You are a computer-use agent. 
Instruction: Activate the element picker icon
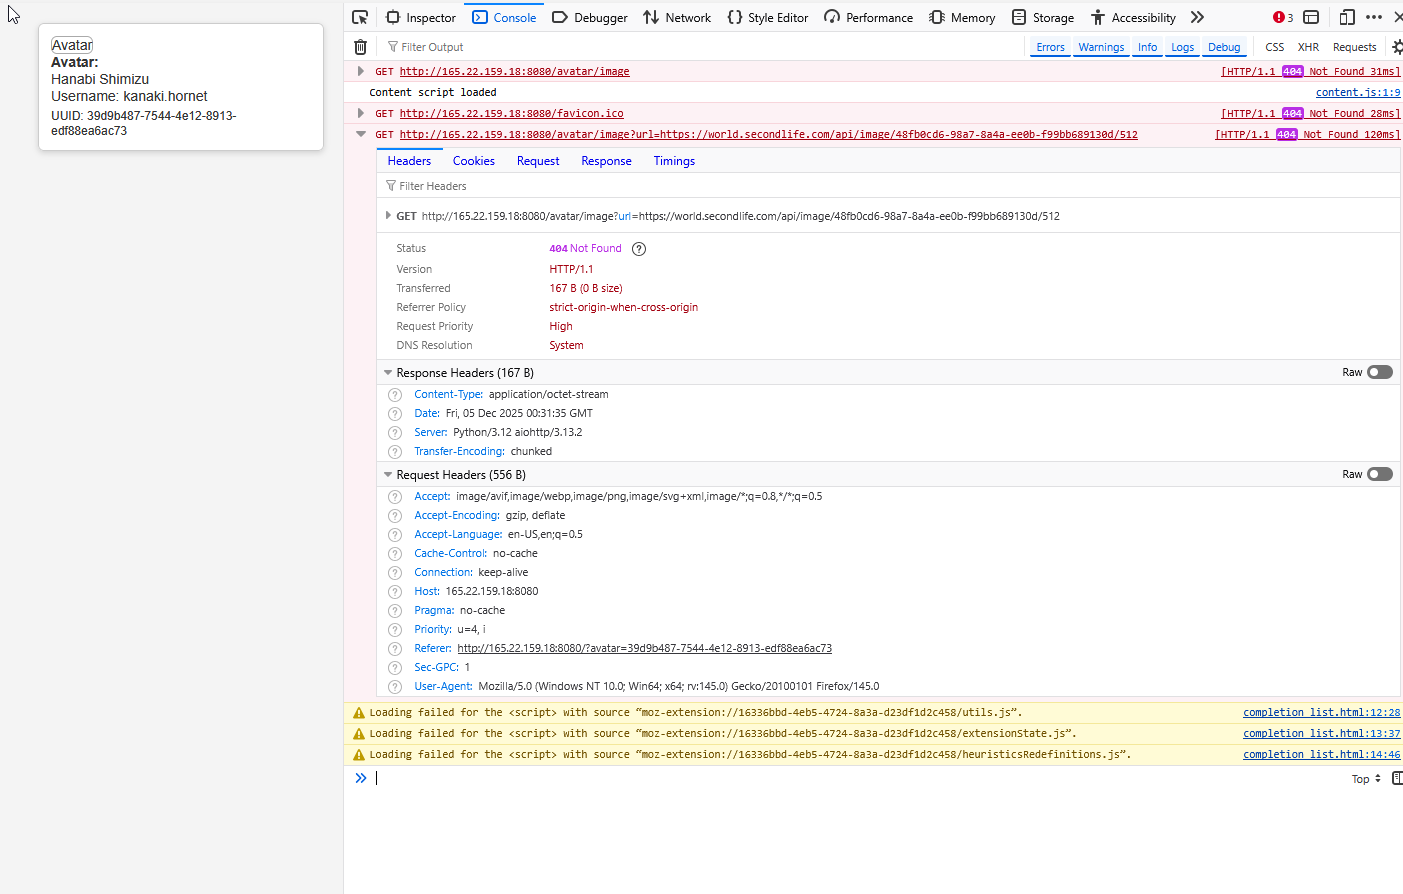click(x=361, y=17)
